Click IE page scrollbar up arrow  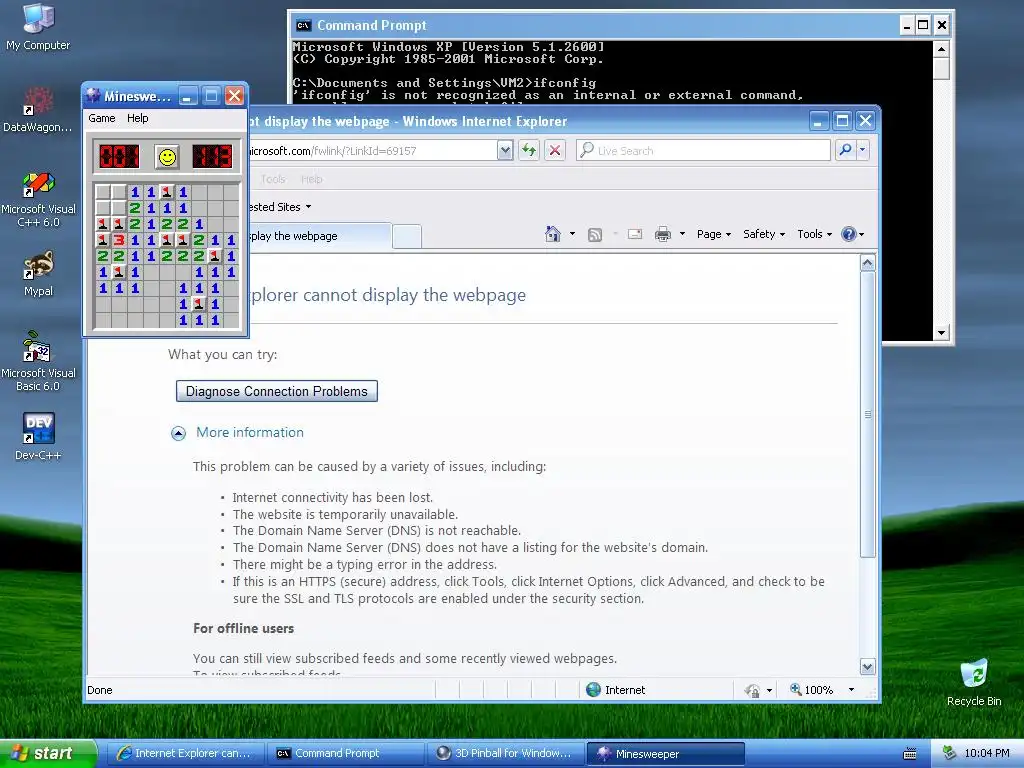[x=867, y=263]
